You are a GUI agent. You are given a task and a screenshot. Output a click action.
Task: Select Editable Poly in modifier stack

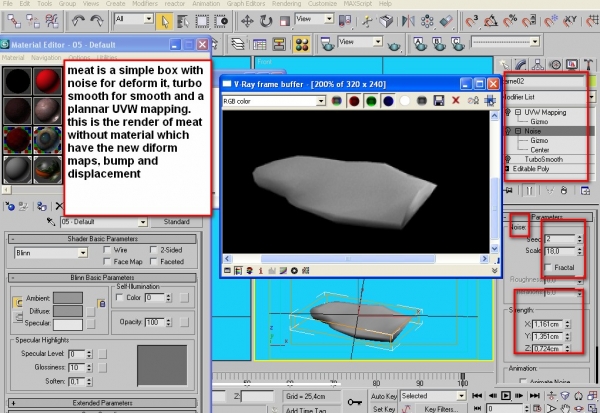coord(531,169)
